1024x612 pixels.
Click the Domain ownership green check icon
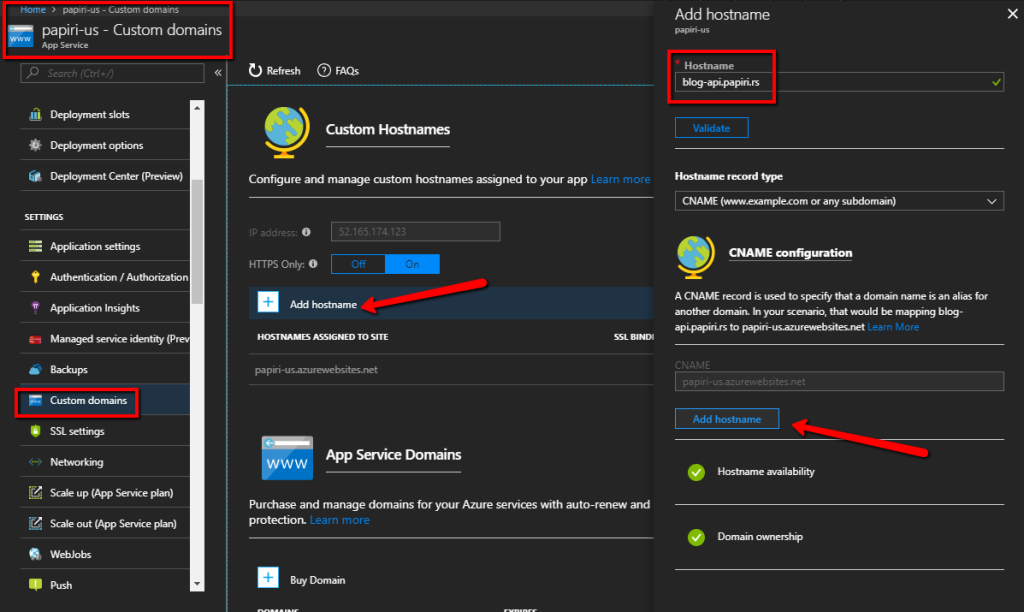tap(696, 537)
